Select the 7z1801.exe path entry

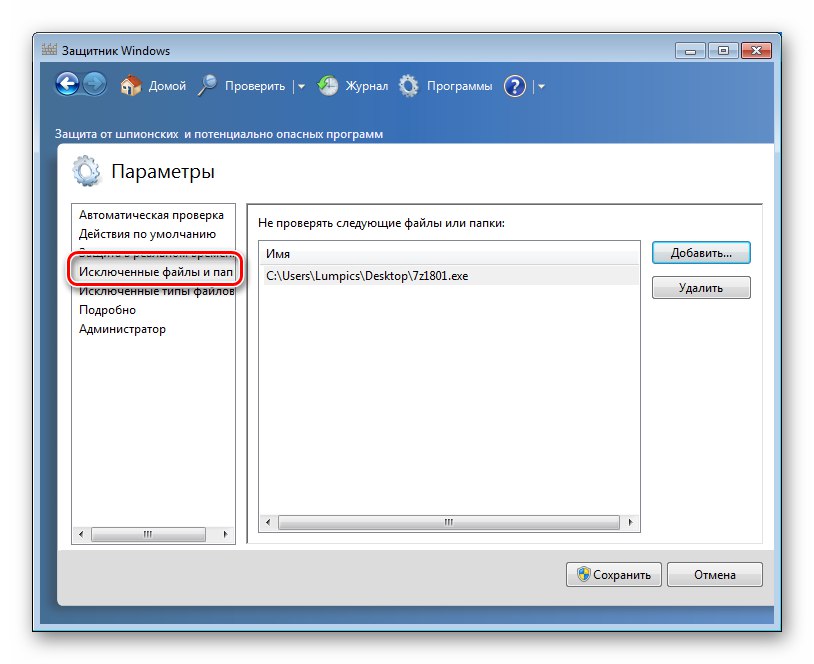[451, 276]
